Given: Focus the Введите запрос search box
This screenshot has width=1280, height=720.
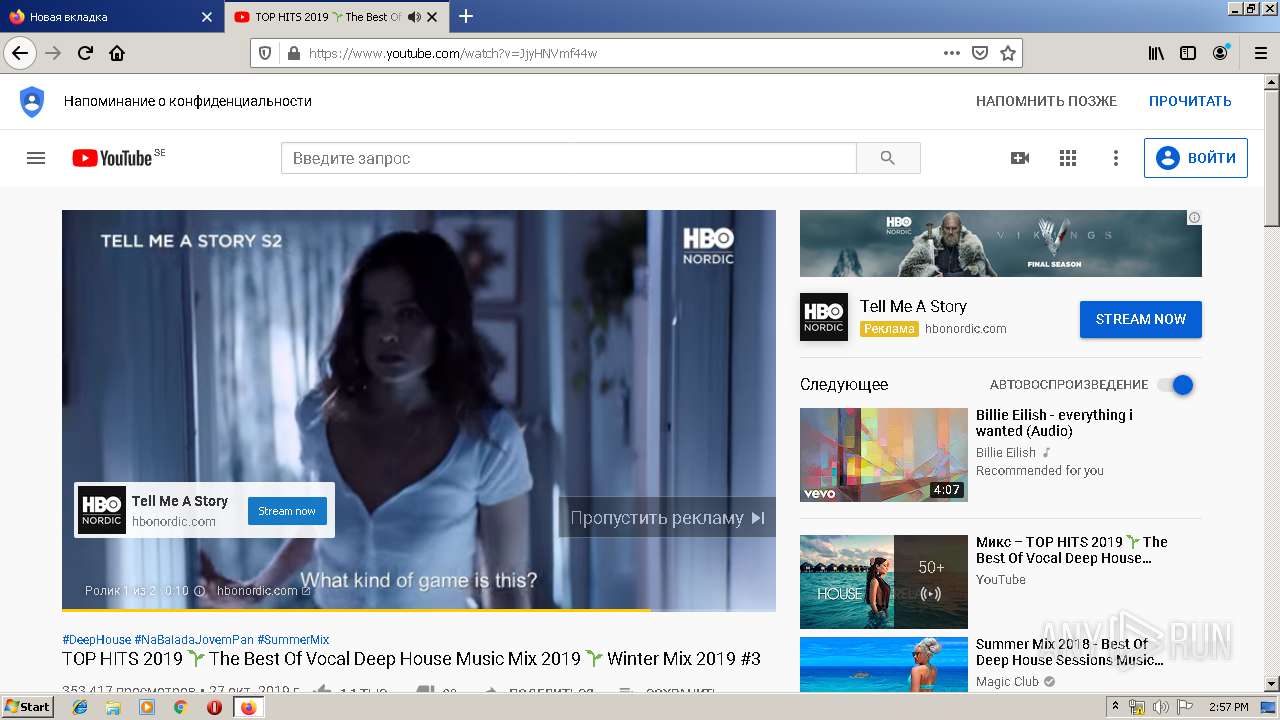Looking at the screenshot, I should 568,158.
